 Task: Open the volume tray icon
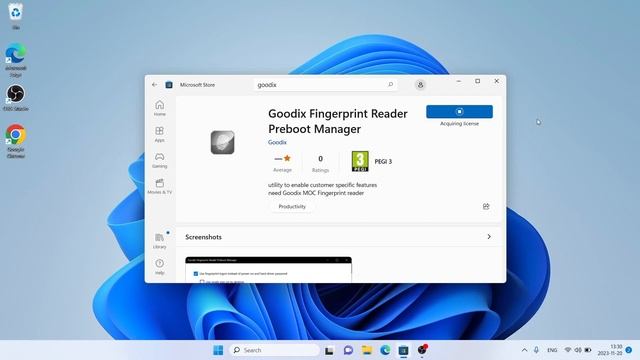pyautogui.click(x=578, y=350)
